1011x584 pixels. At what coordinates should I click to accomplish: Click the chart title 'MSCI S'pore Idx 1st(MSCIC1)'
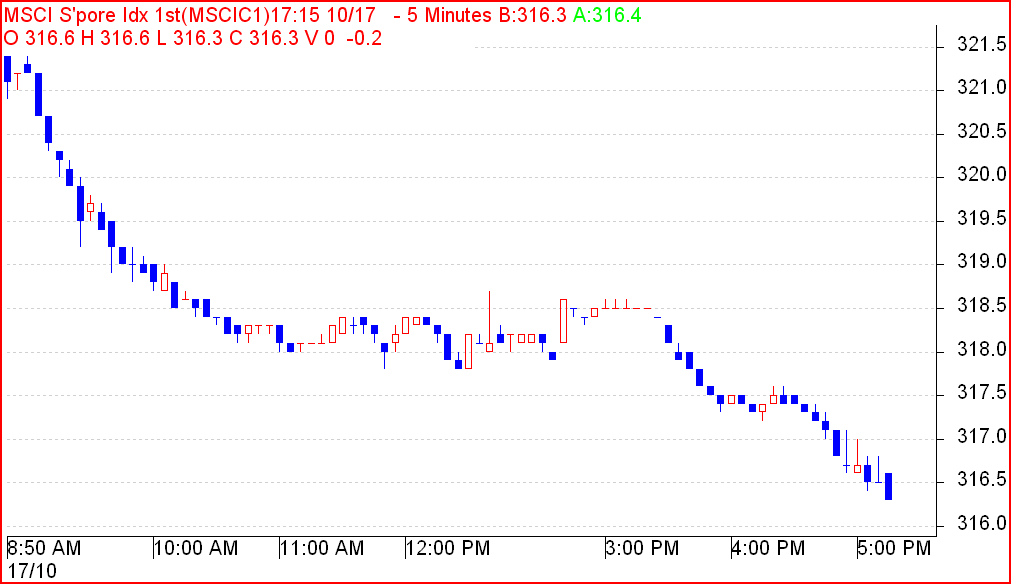[137, 15]
